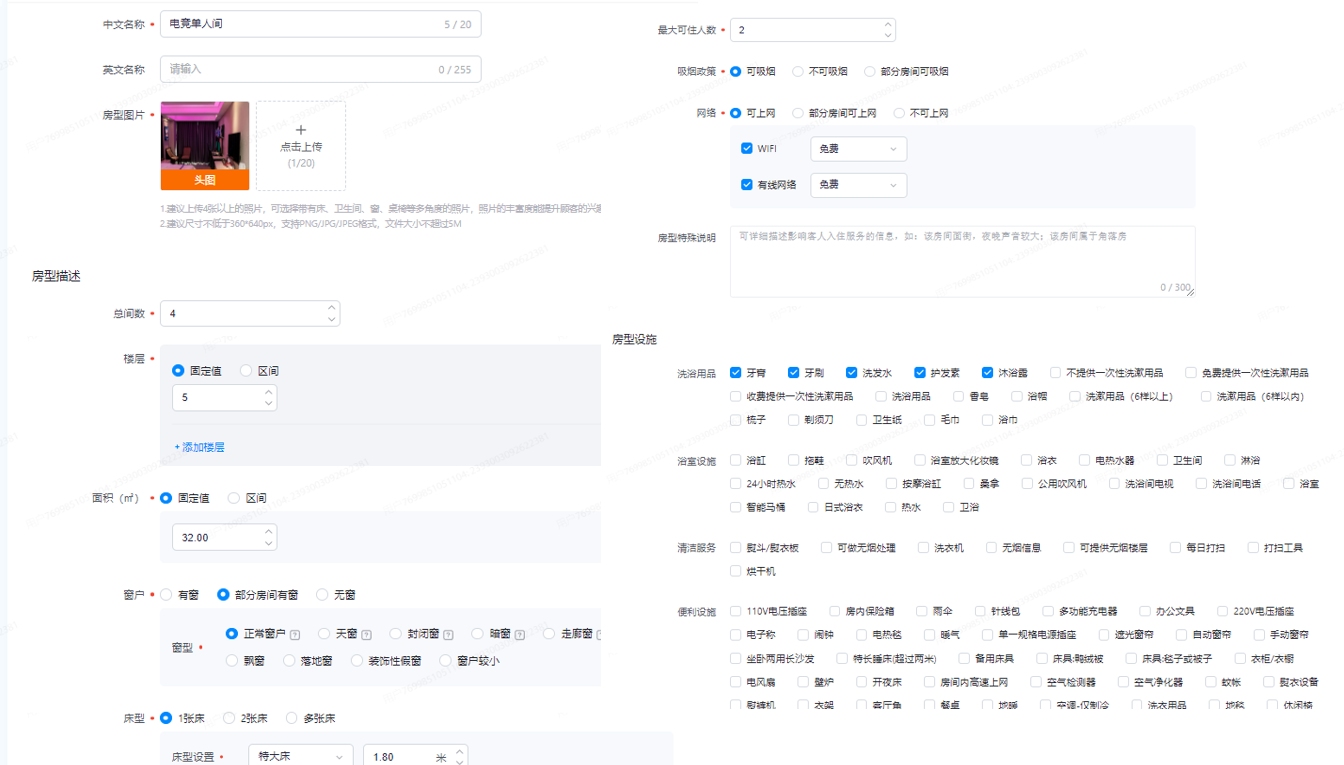Increase the 1.80 米 bed width with up arrow
This screenshot has height=765, width=1344.
click(459, 752)
